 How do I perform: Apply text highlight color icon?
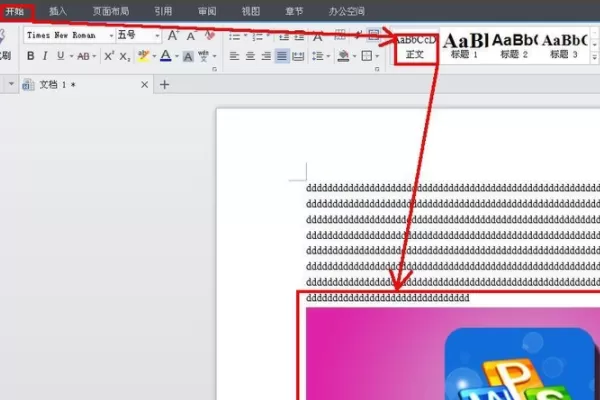143,56
